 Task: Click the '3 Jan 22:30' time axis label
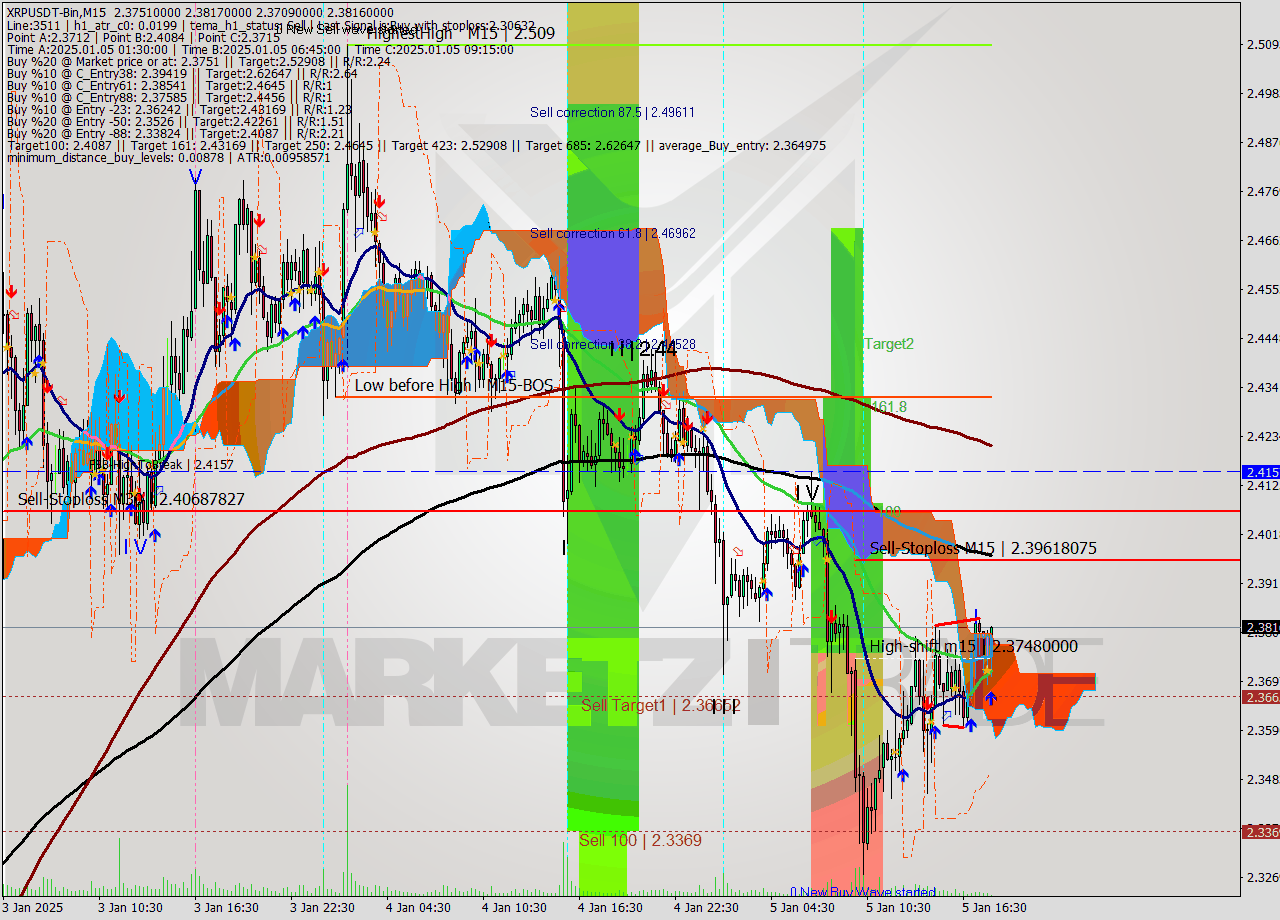point(322,908)
